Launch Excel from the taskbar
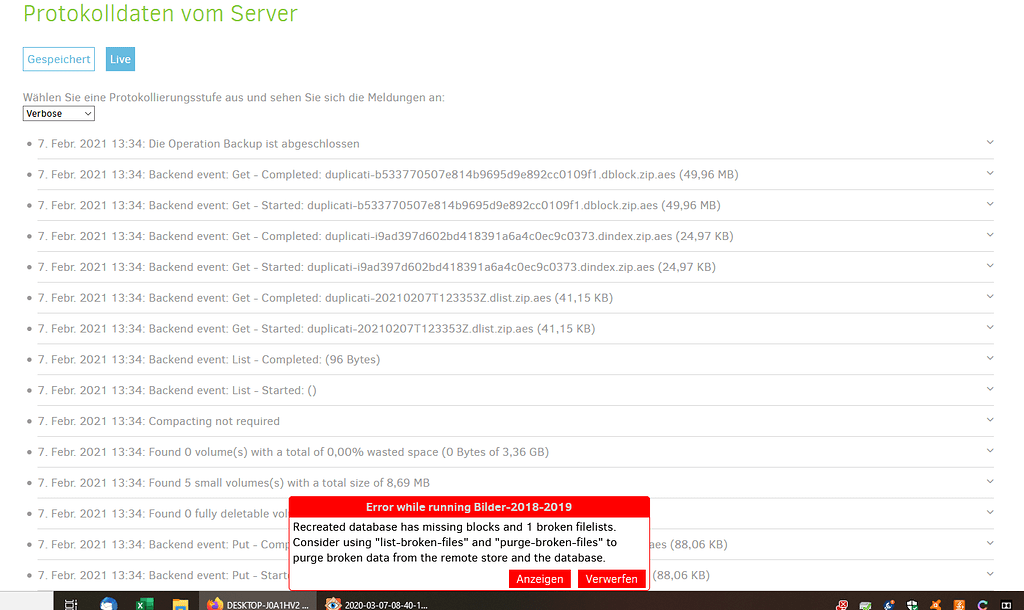 pyautogui.click(x=143, y=603)
